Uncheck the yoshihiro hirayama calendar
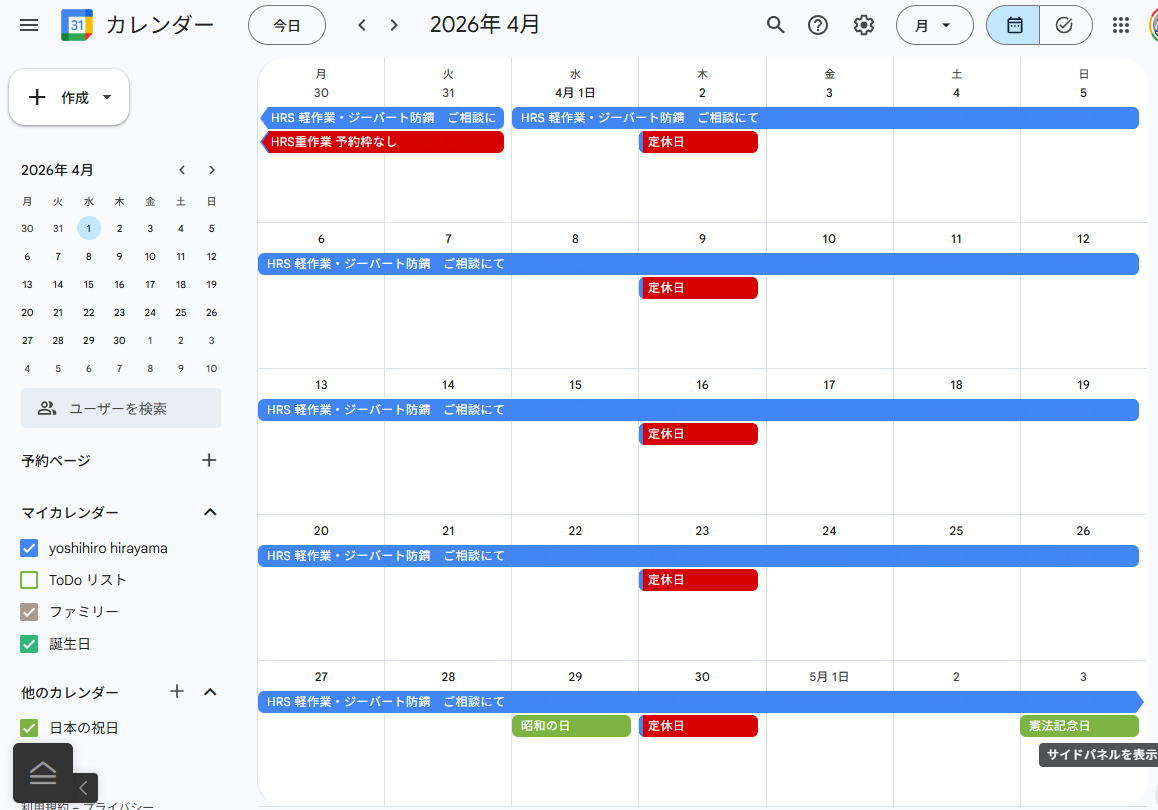The width and height of the screenshot is (1158, 810). pos(29,548)
